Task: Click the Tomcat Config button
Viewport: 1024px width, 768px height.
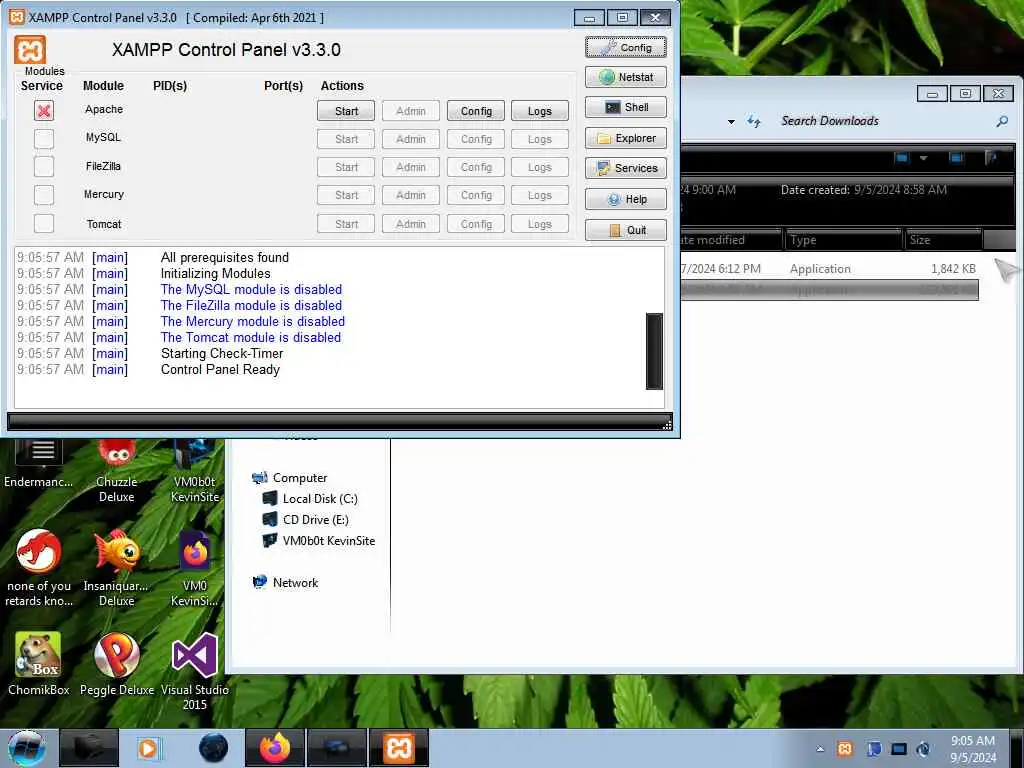Action: [476, 224]
